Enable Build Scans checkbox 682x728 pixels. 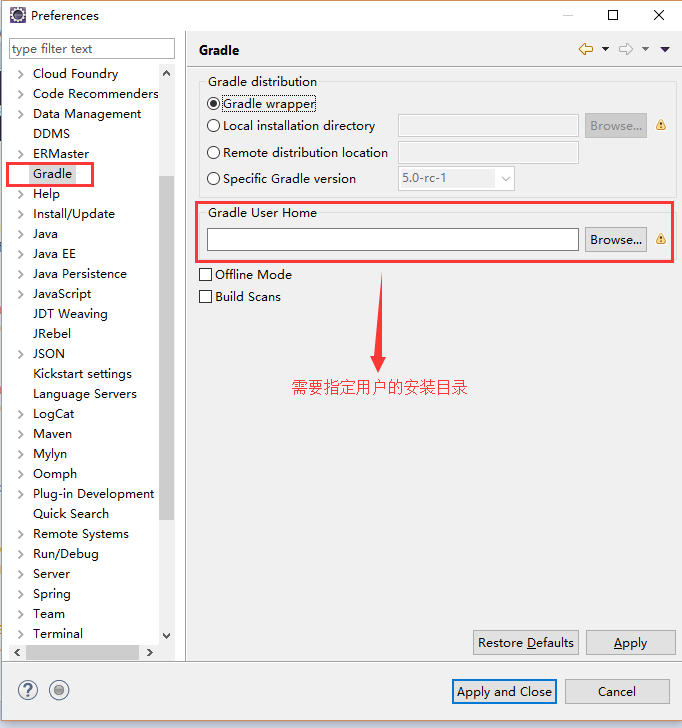pos(205,296)
